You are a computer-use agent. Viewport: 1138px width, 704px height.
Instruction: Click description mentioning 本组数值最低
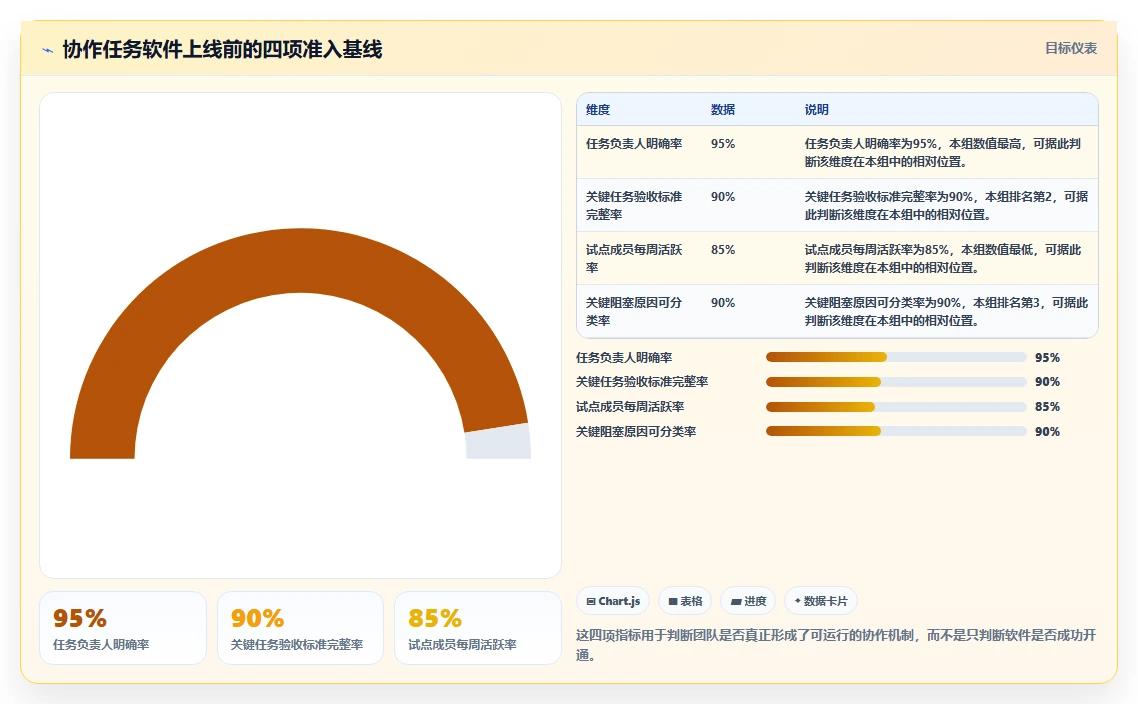[x=943, y=258]
